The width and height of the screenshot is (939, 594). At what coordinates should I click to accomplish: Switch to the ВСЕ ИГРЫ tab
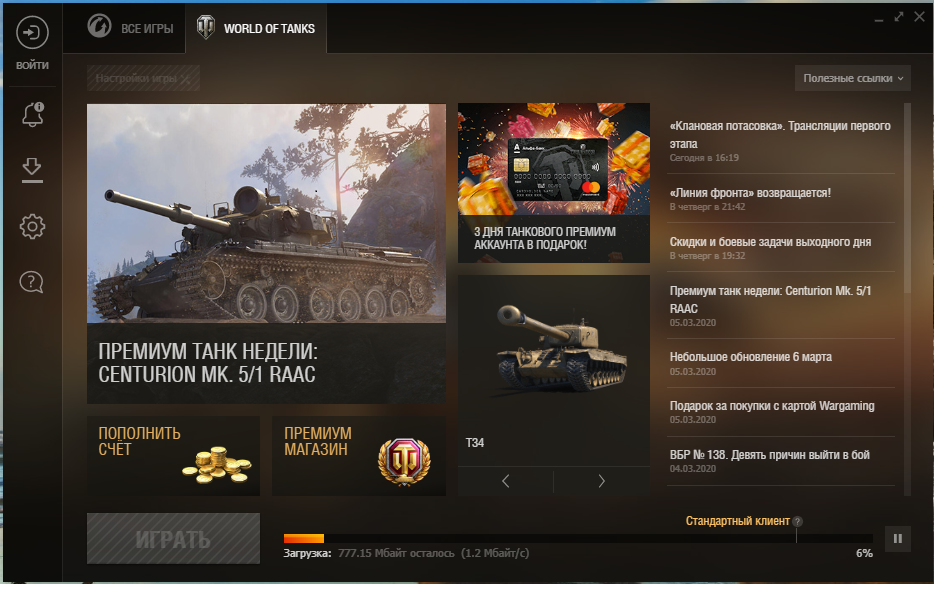pos(131,28)
